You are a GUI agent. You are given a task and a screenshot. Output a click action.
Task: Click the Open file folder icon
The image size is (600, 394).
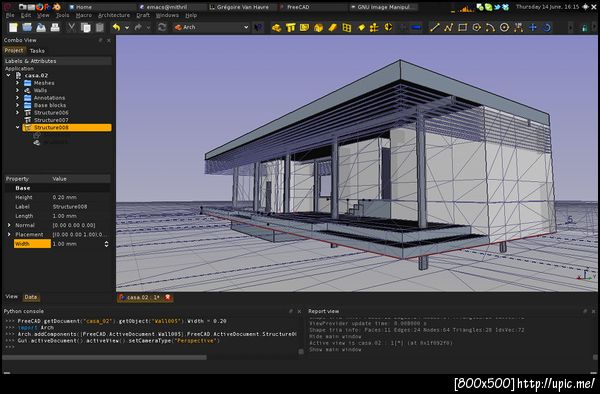point(27,27)
